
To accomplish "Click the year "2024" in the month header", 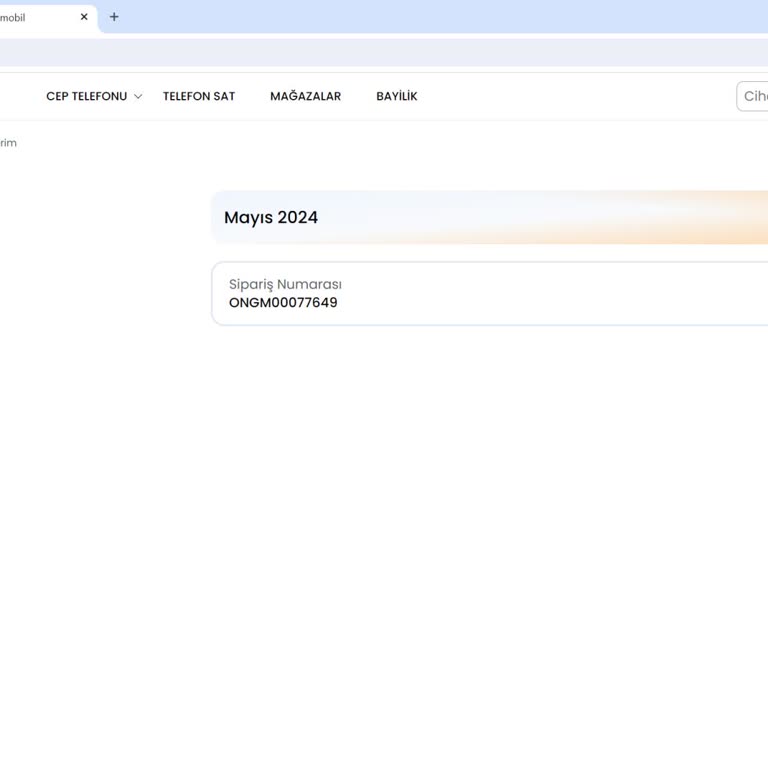I will [x=298, y=218].
